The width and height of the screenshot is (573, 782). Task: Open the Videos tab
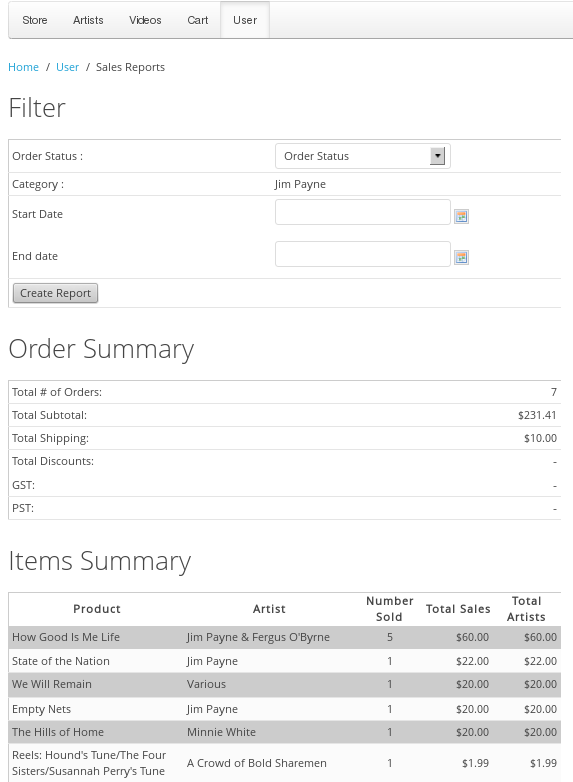(145, 20)
